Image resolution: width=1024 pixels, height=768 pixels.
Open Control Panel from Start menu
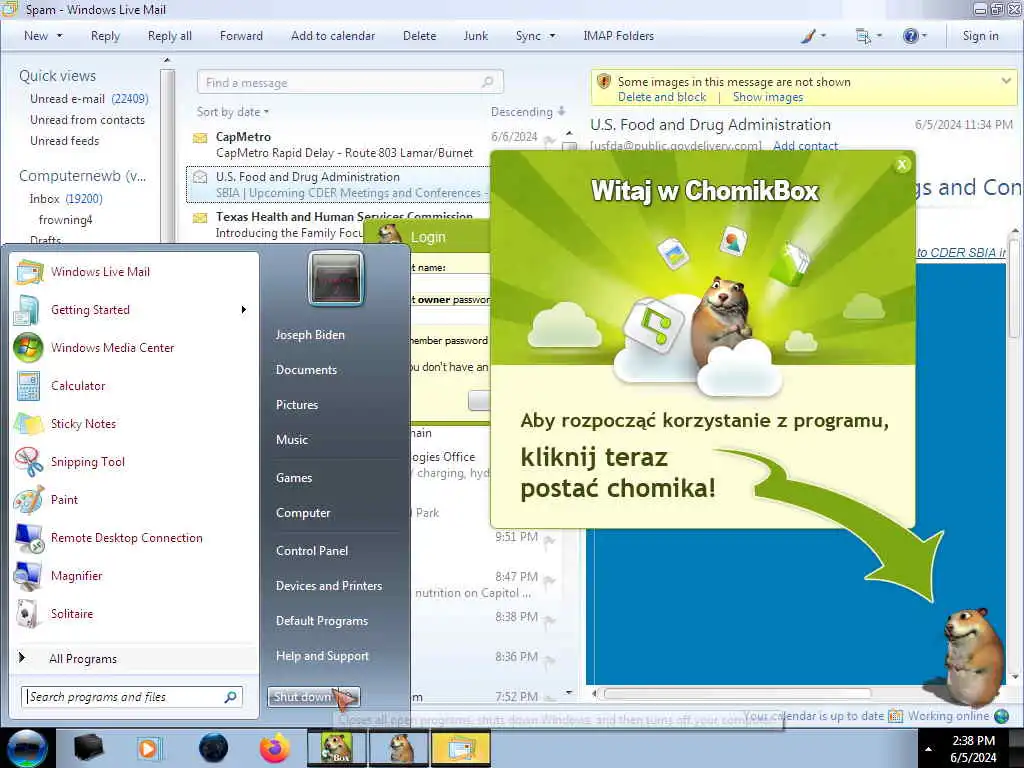[x=312, y=551]
